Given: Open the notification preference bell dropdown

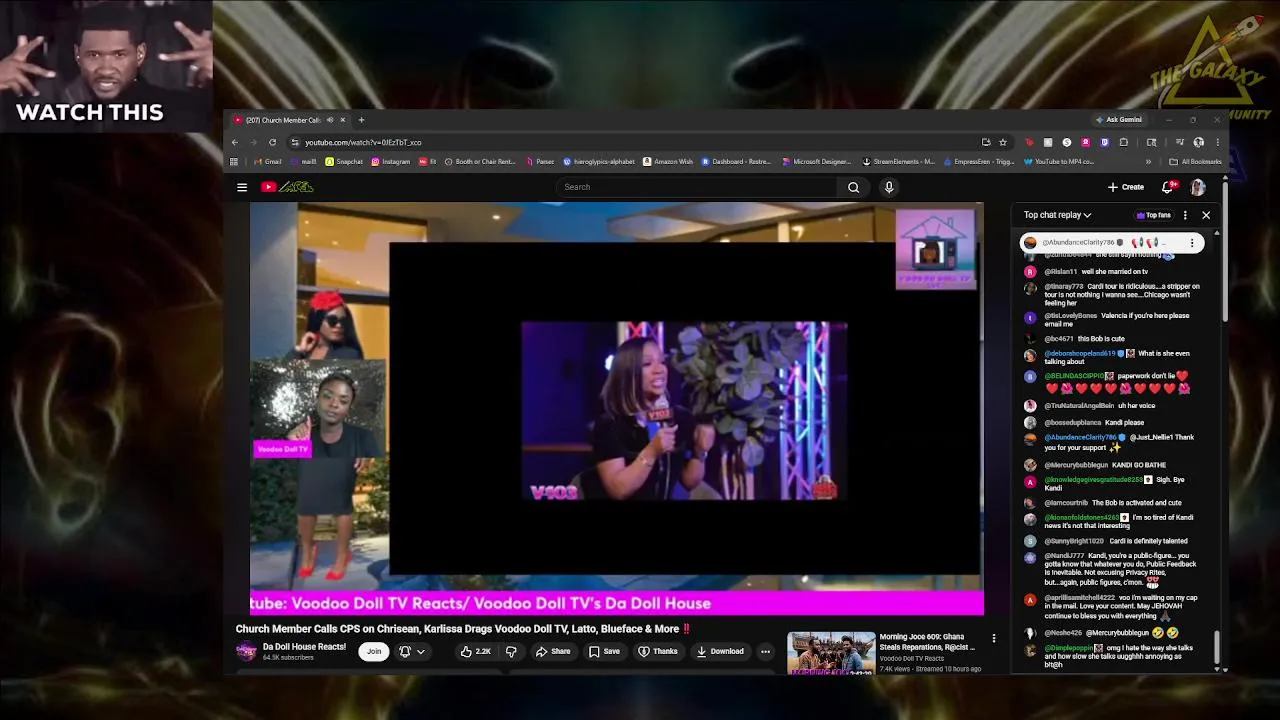Looking at the screenshot, I should 411,652.
